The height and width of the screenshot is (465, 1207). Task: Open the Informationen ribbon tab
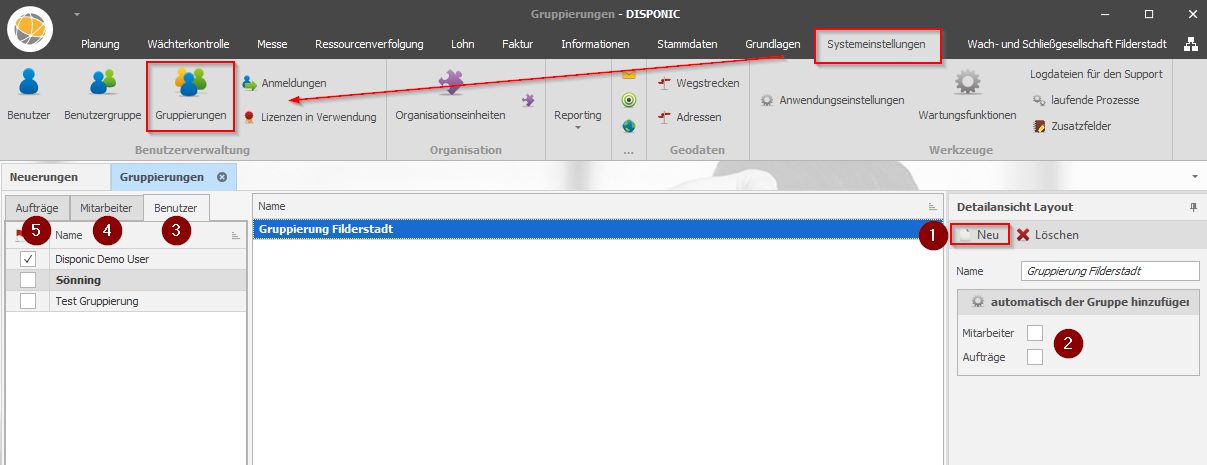click(595, 44)
